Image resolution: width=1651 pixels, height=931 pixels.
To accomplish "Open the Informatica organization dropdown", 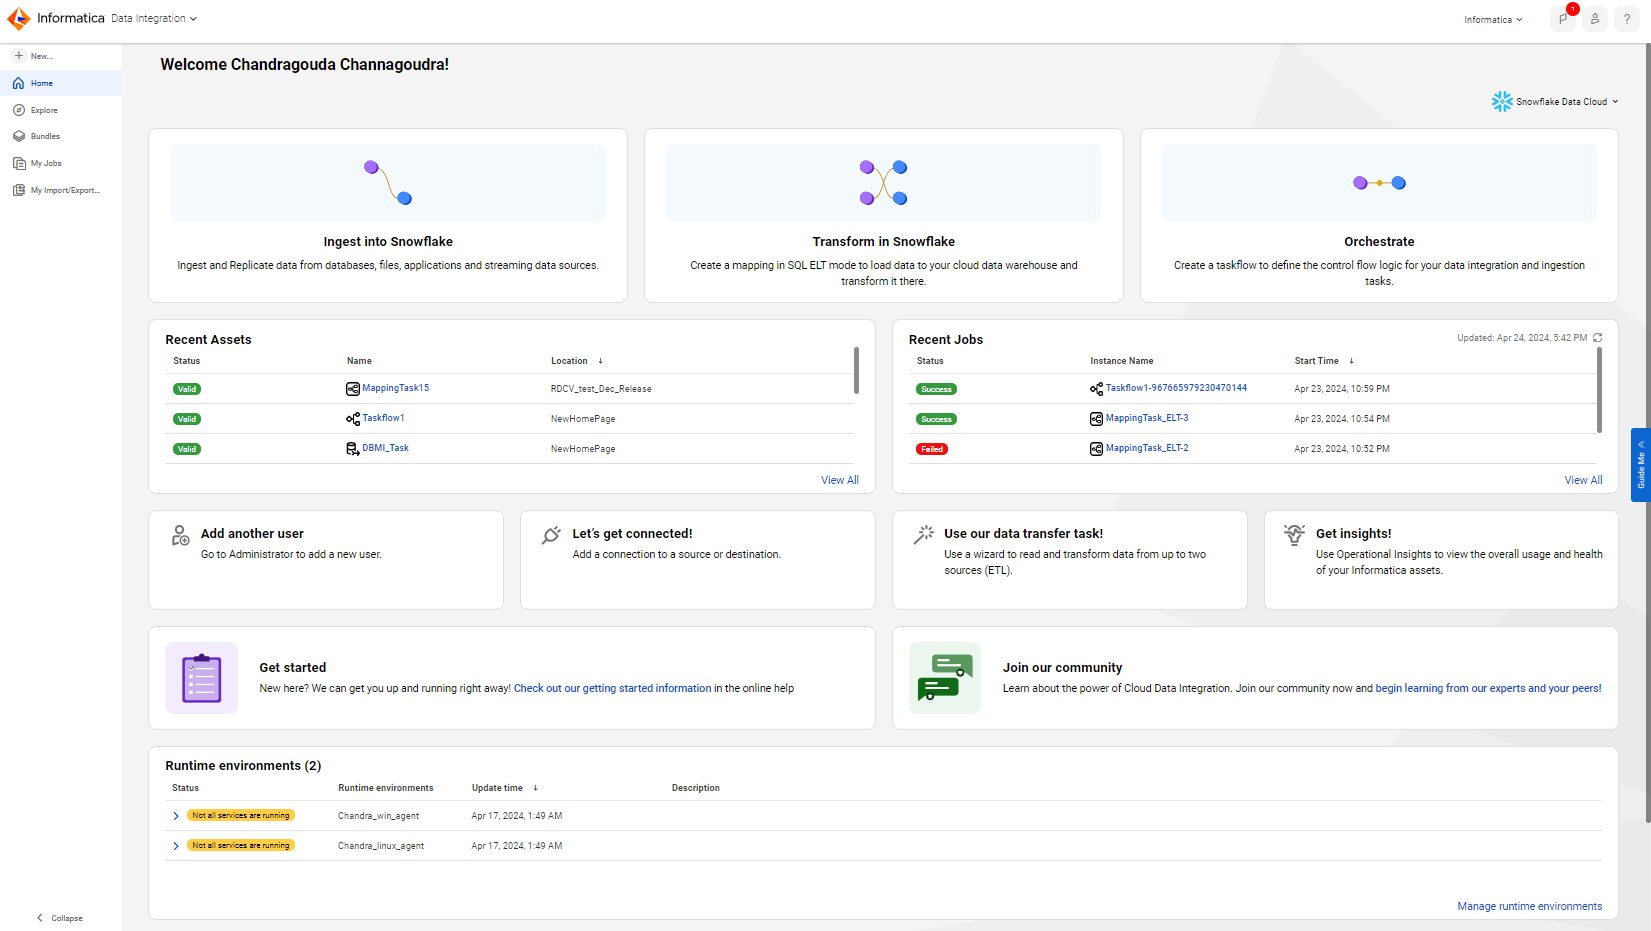I will coord(1493,20).
